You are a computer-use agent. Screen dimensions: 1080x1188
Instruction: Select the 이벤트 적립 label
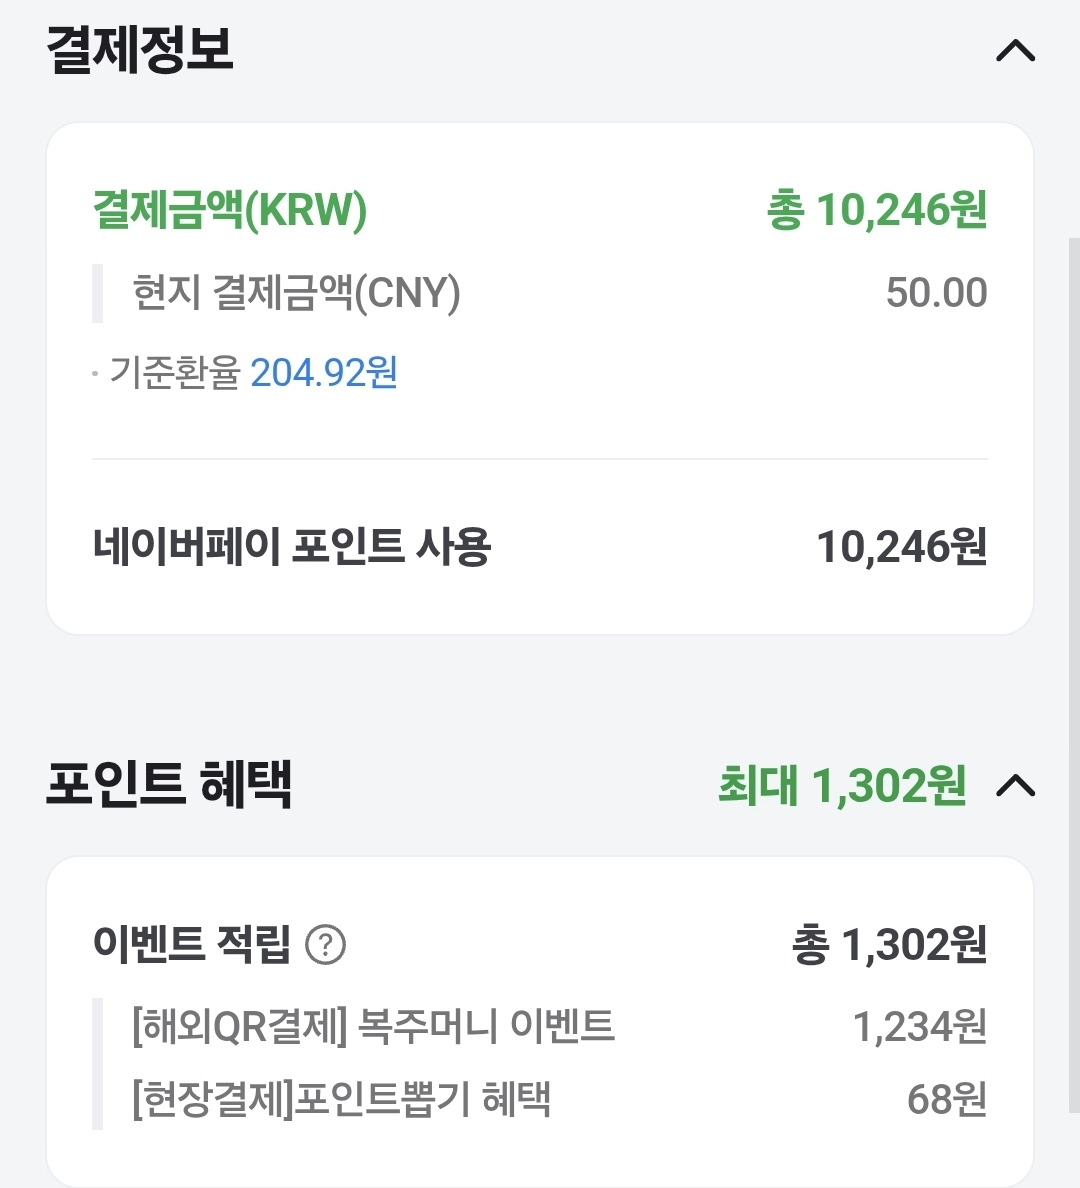tap(192, 945)
